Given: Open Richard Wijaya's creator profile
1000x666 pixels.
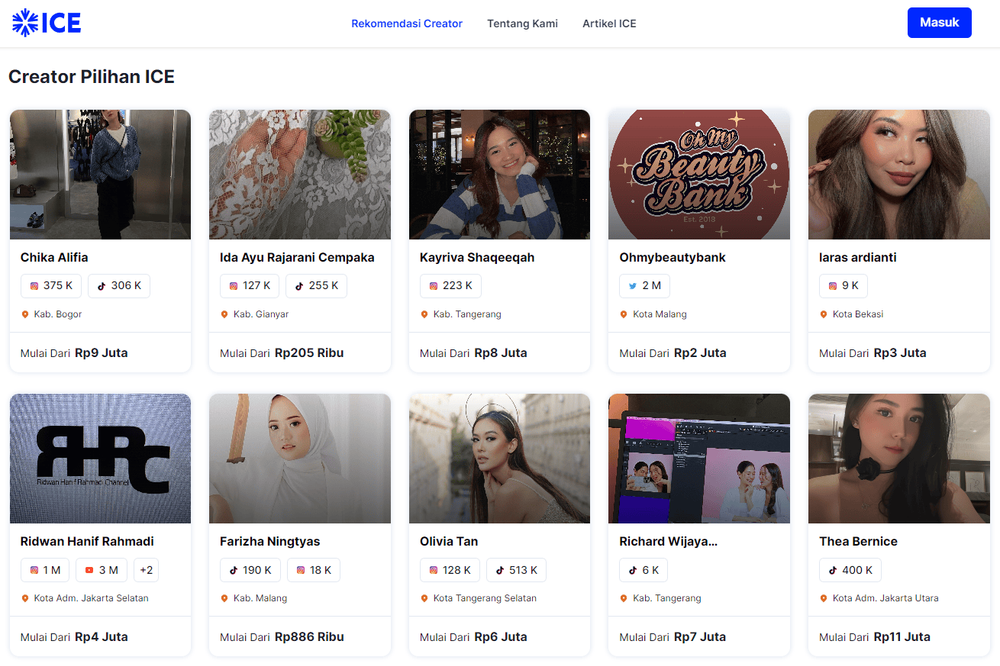Looking at the screenshot, I should pos(666,541).
